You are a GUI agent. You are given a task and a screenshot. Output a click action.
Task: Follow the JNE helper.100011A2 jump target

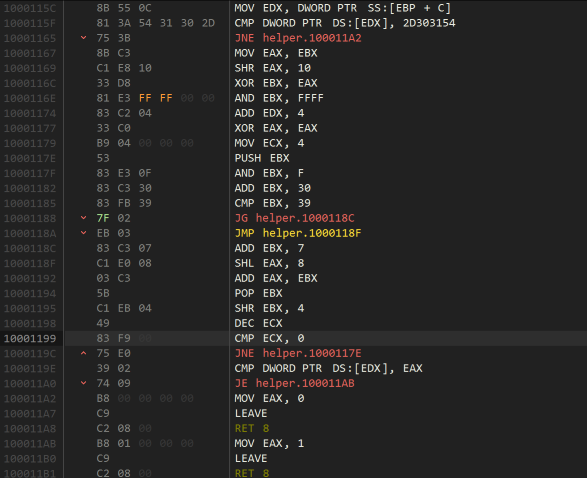click(298, 38)
